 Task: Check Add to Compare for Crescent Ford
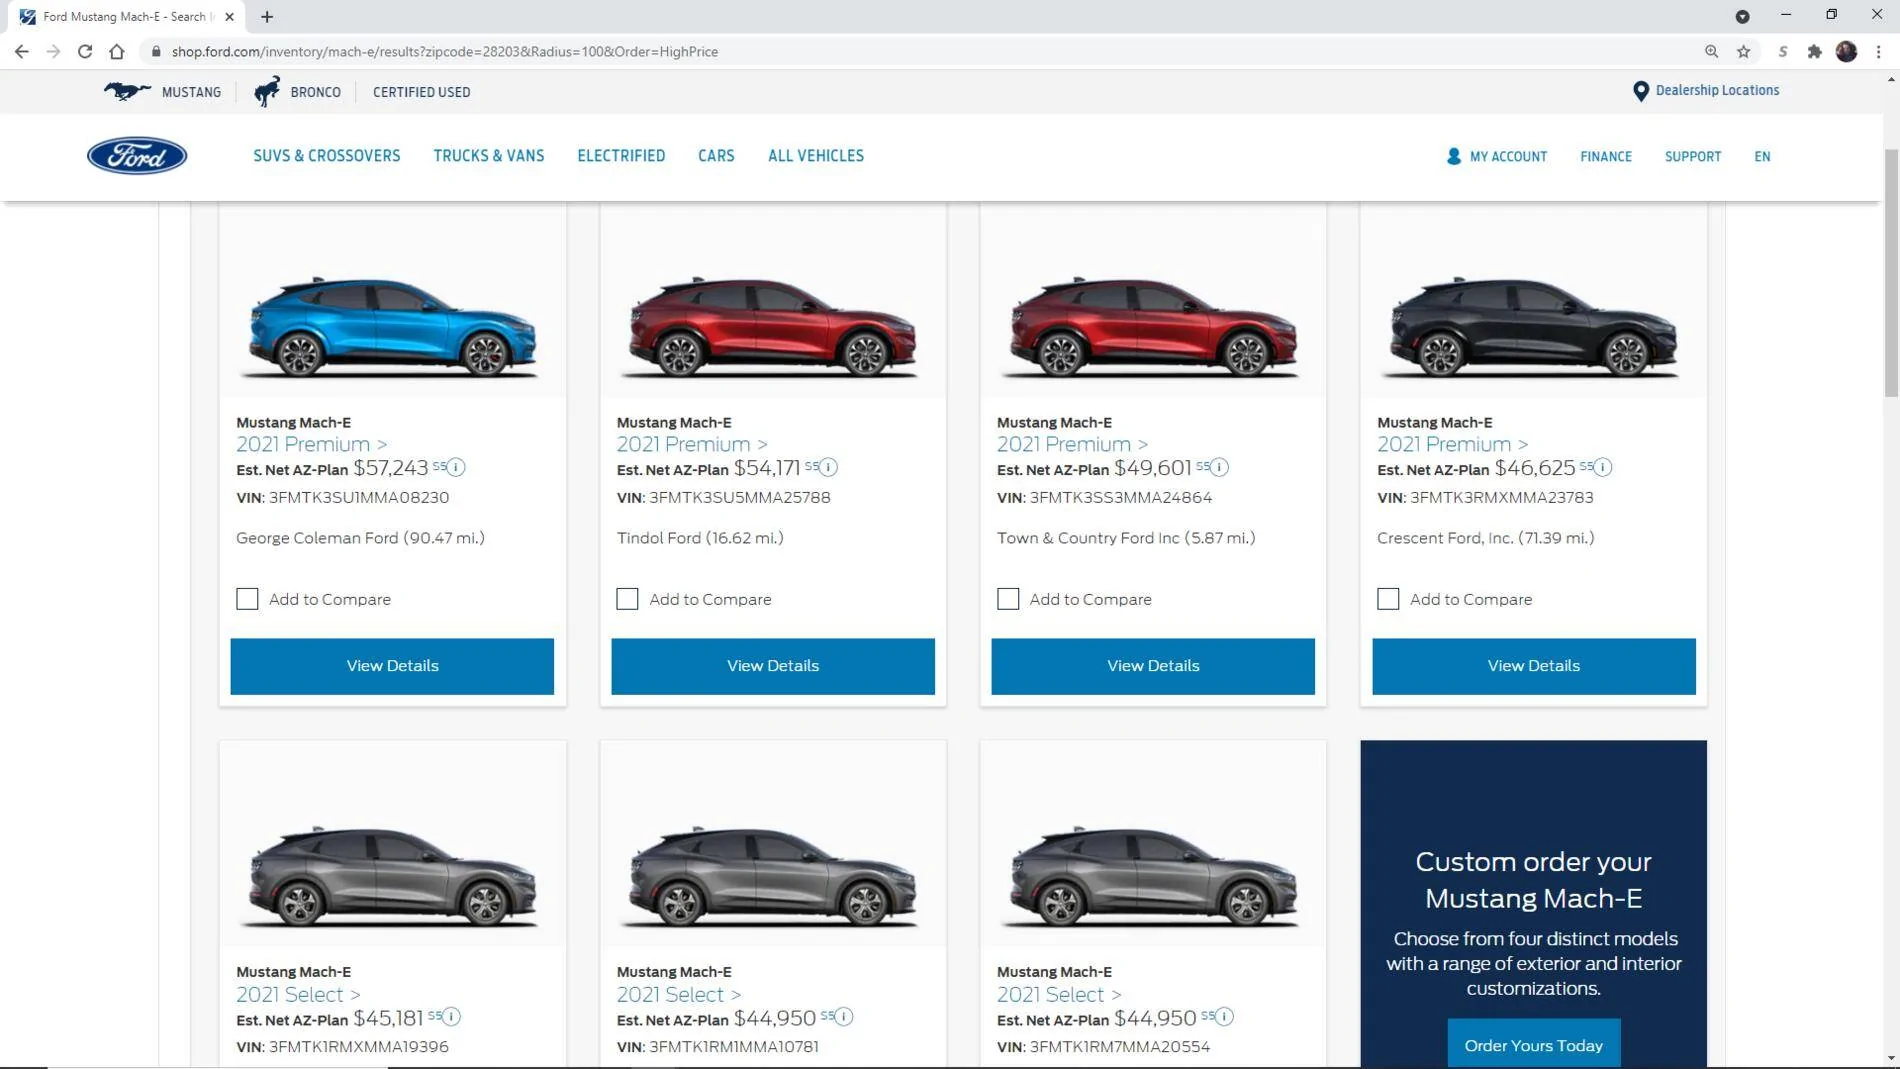(x=1388, y=599)
